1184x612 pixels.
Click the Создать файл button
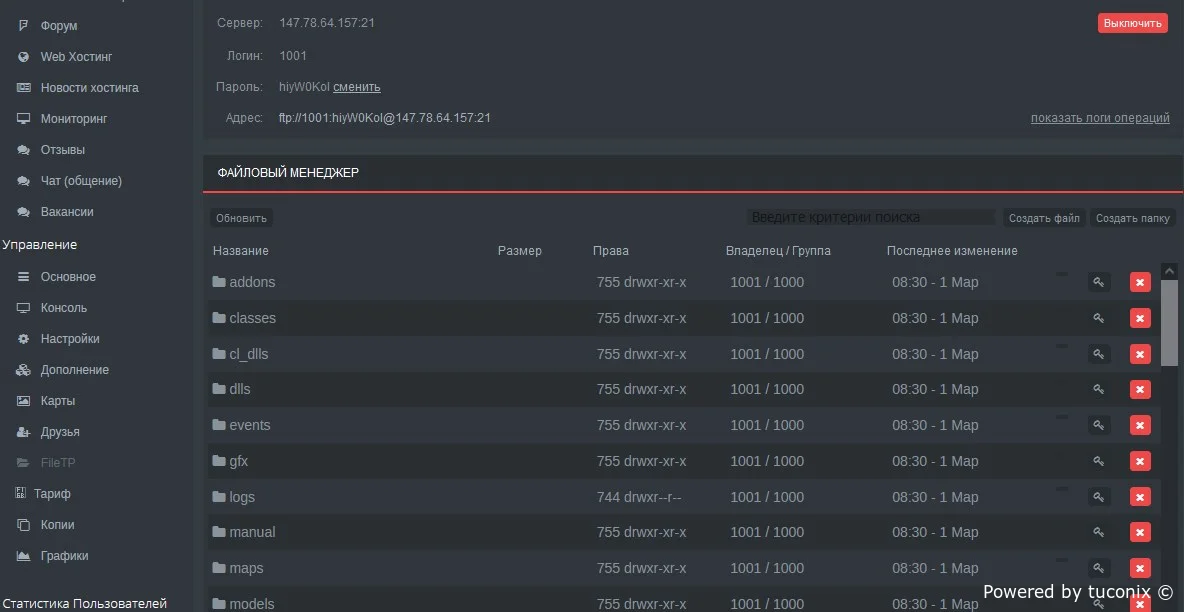1044,218
